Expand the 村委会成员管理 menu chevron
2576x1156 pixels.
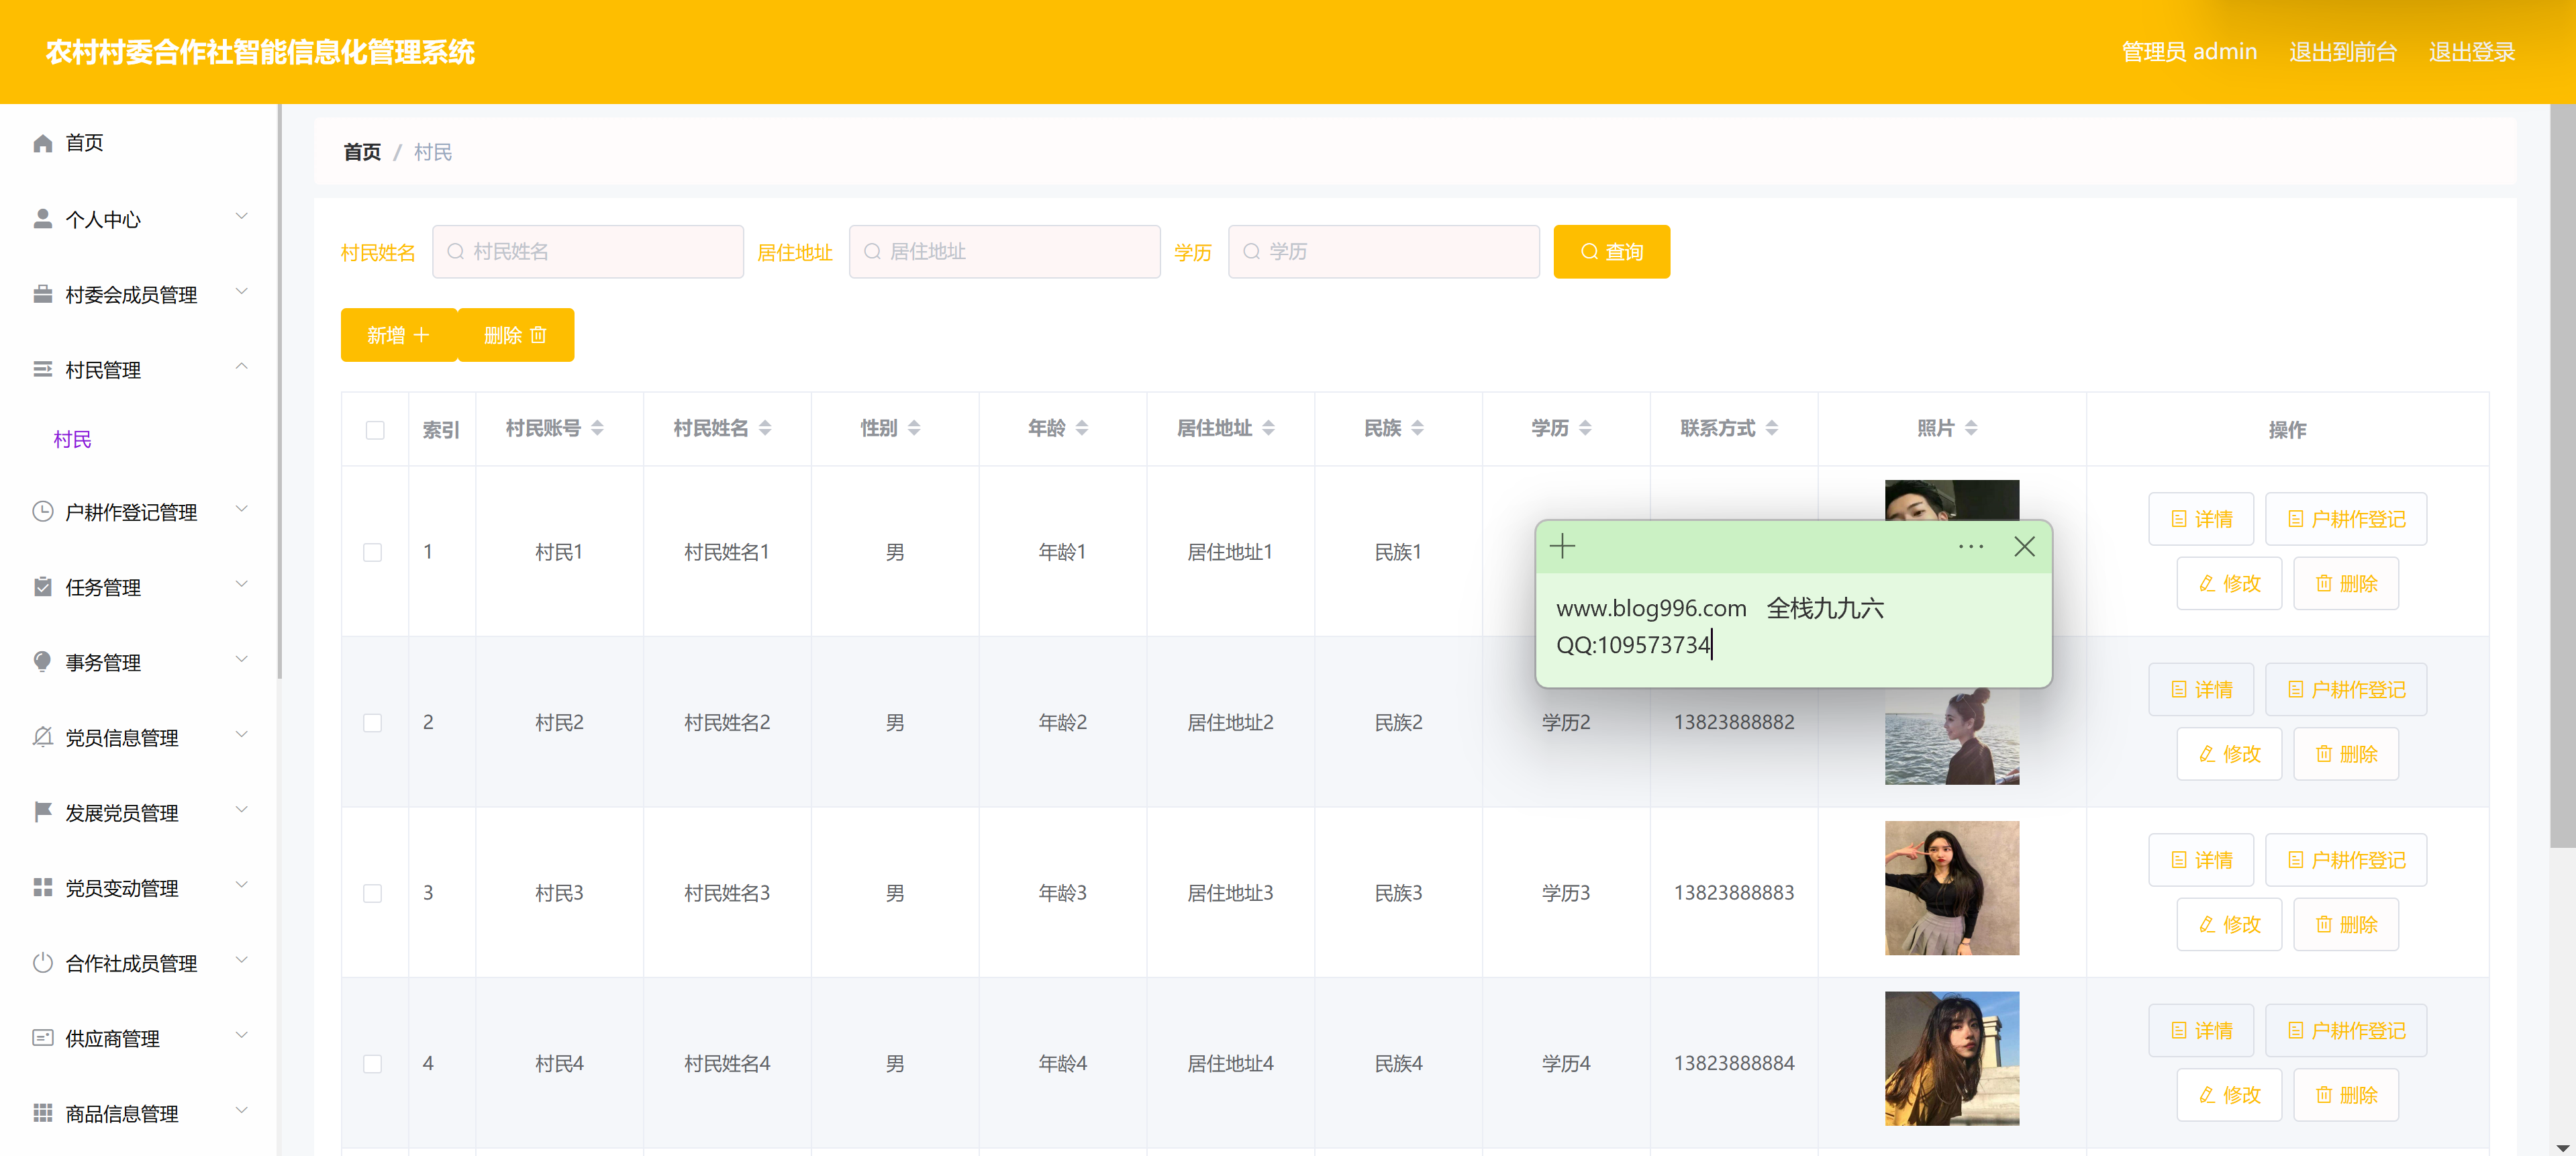(241, 292)
